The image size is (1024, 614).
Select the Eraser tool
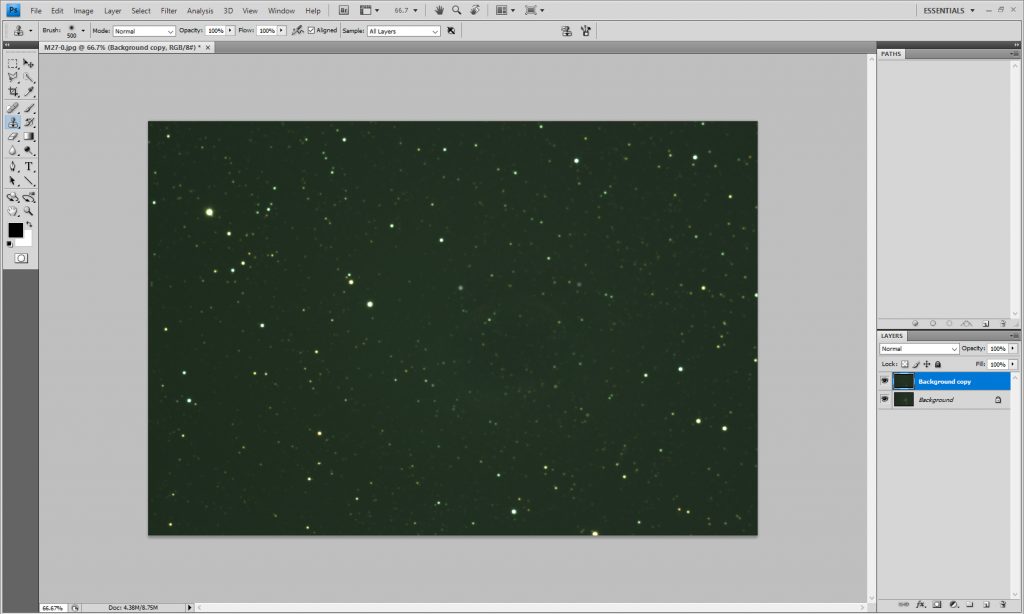coord(12,137)
